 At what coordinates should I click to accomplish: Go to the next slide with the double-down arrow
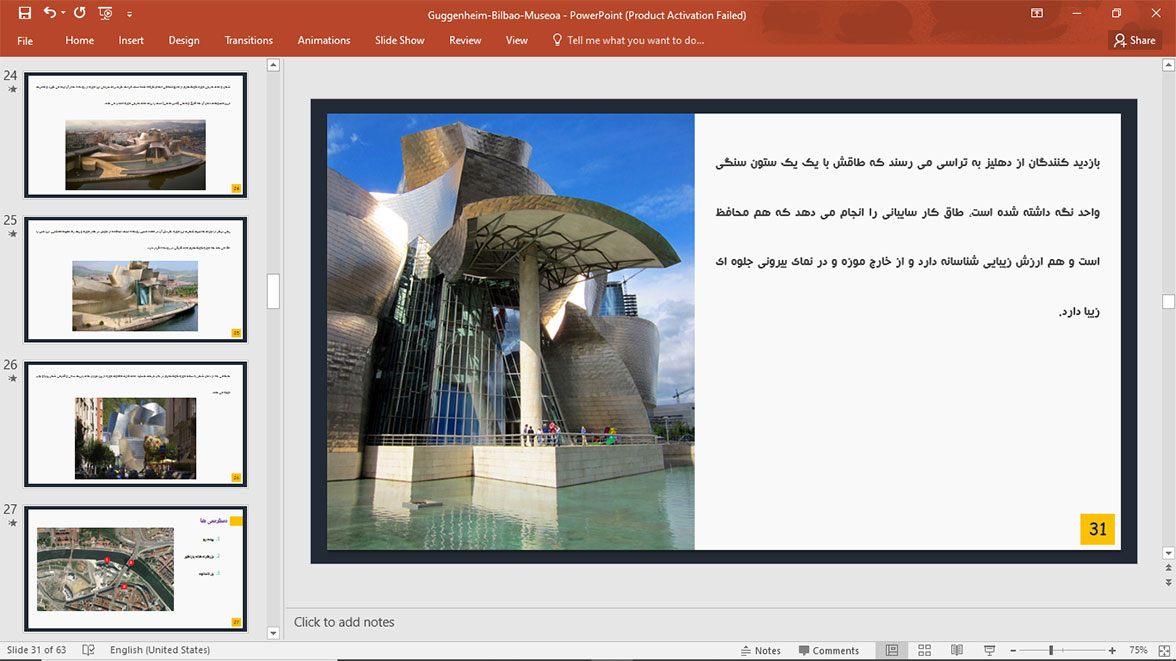tap(1168, 582)
